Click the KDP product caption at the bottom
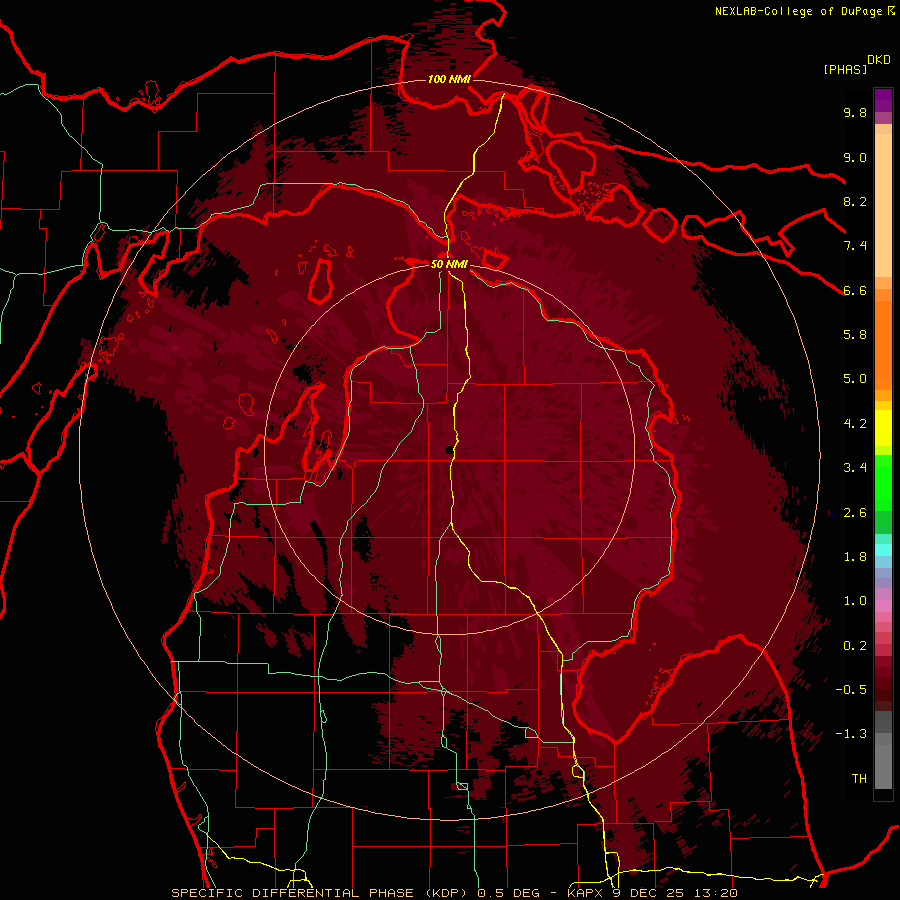Screen dimensions: 900x900 coord(454,893)
